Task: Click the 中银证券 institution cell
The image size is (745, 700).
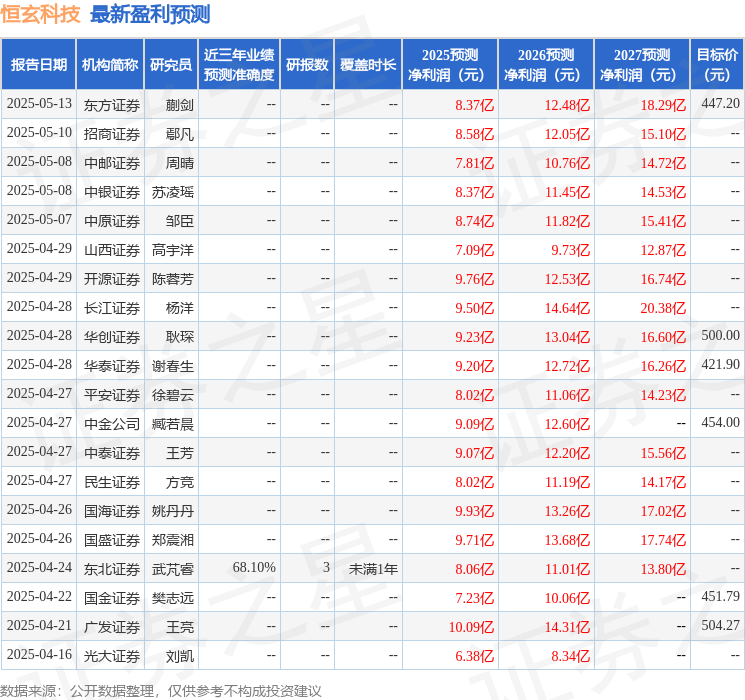Action: tap(112, 192)
